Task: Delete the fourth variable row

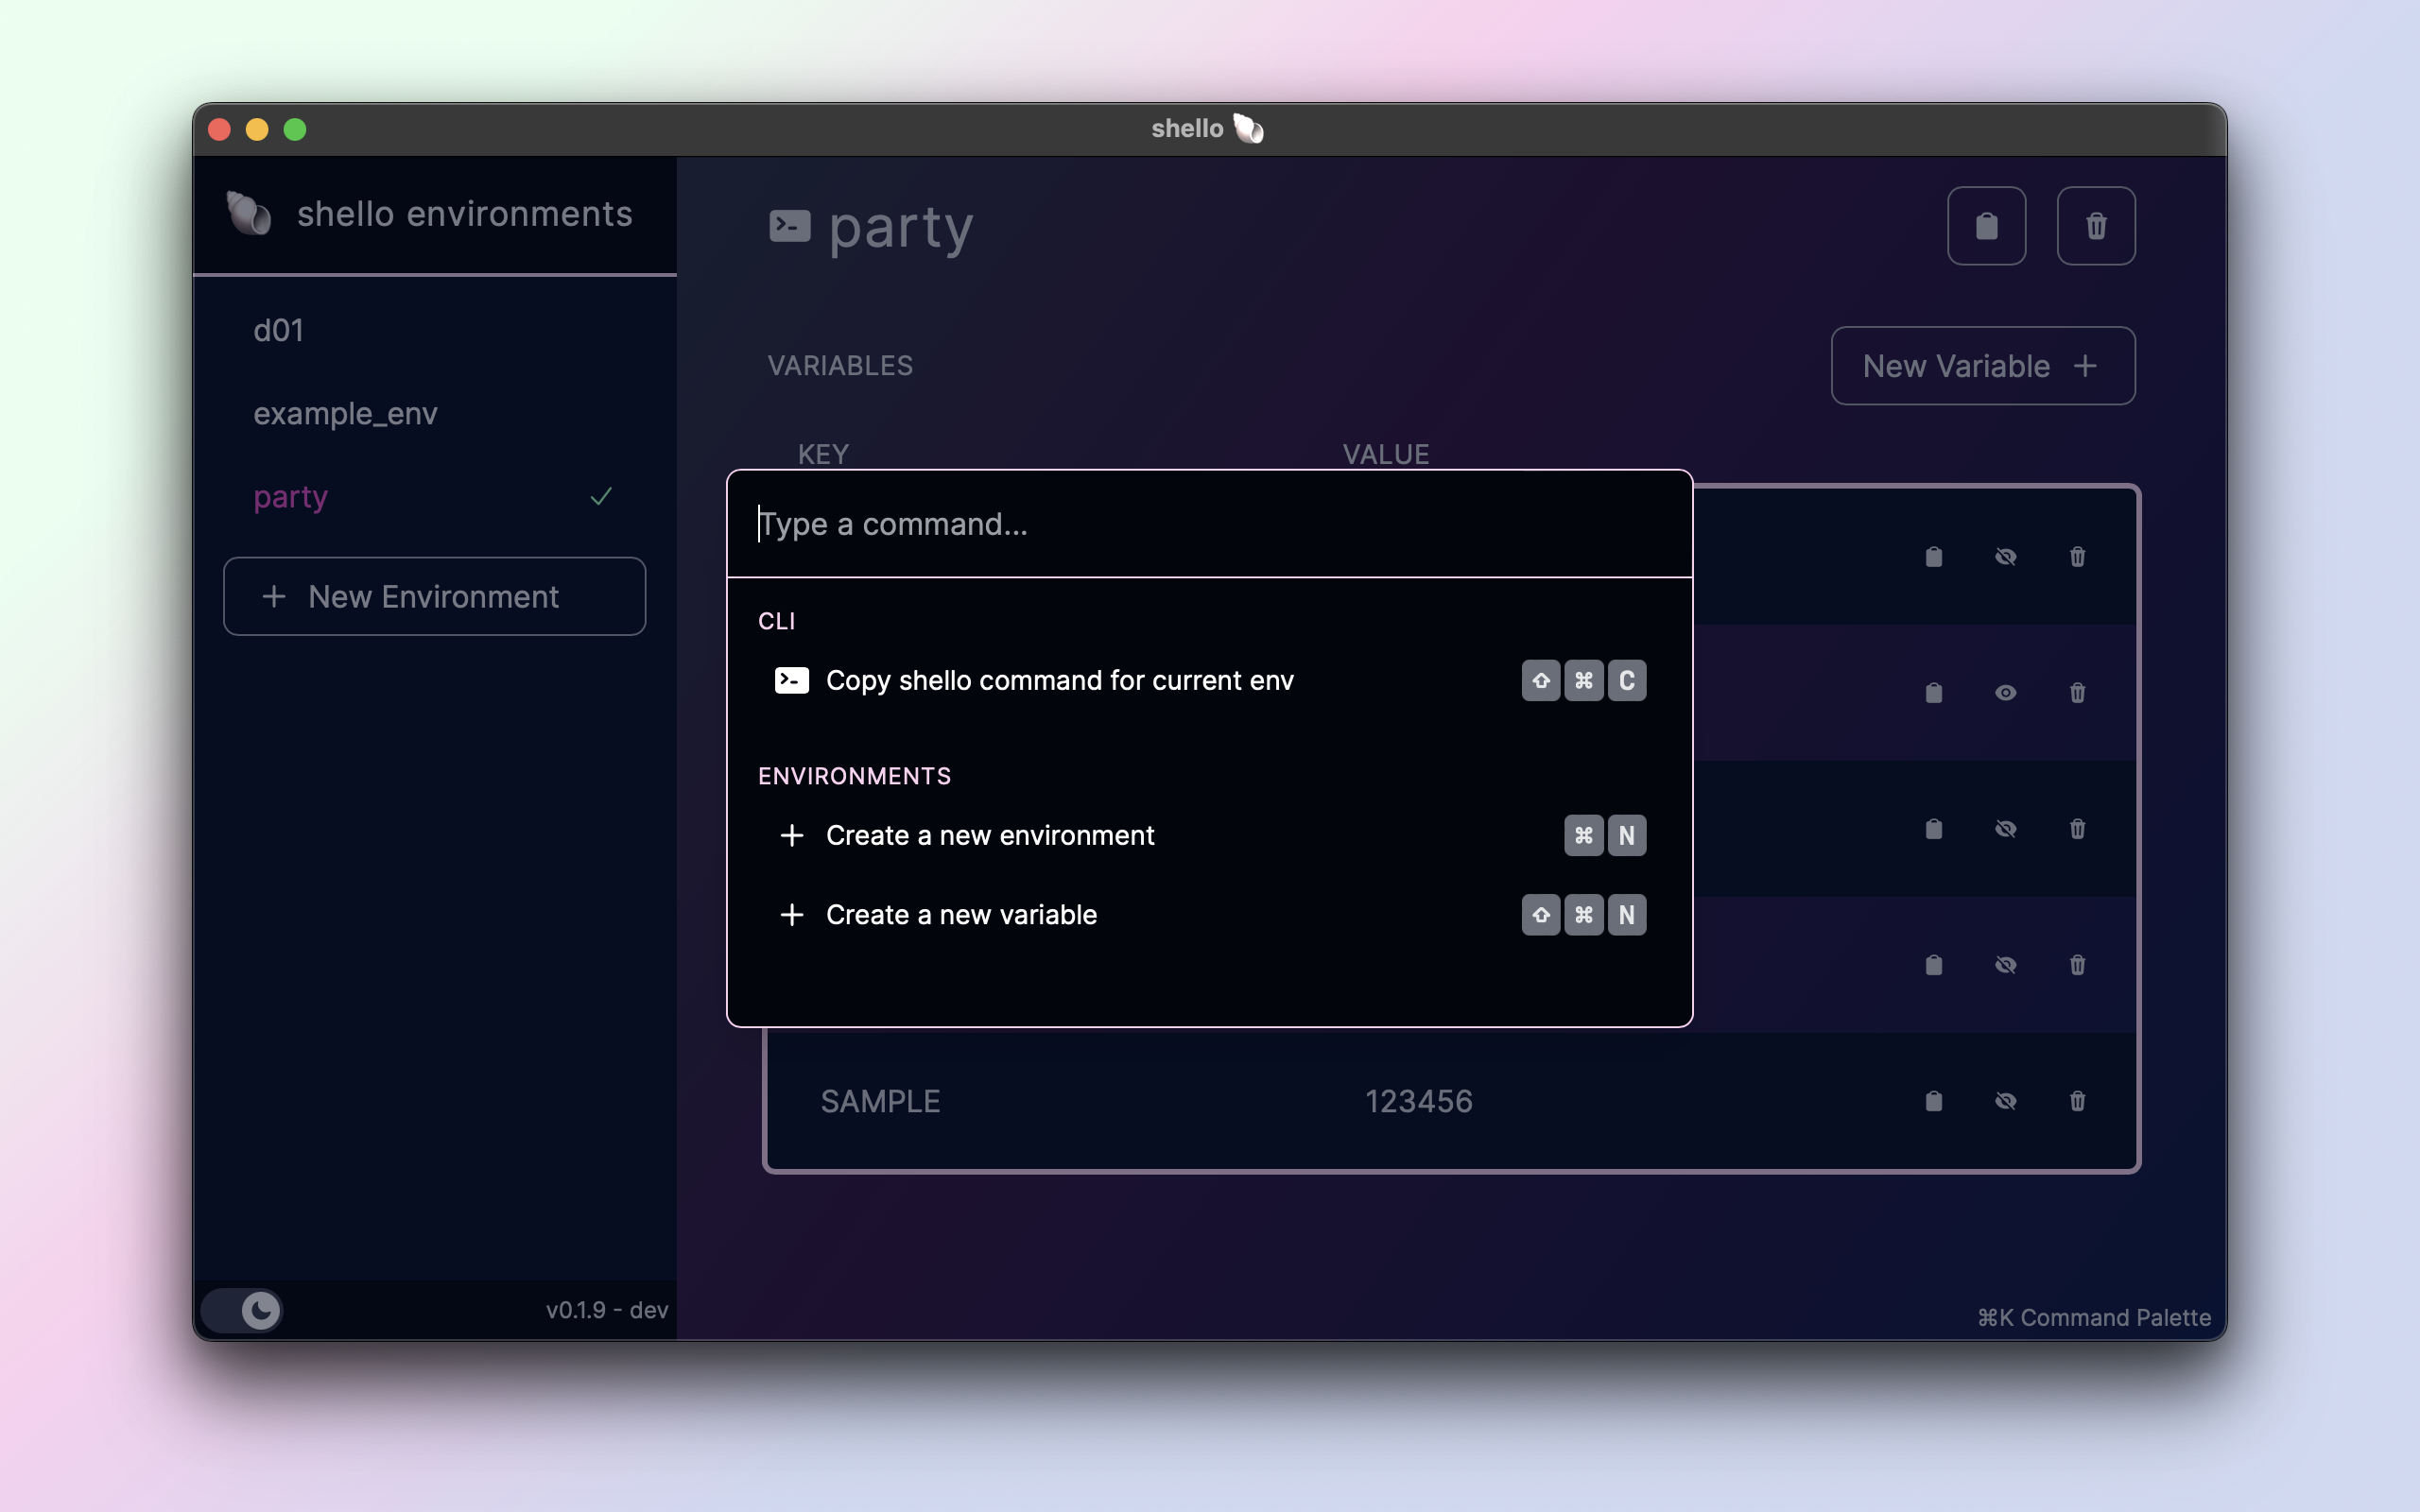Action: click(x=2077, y=965)
